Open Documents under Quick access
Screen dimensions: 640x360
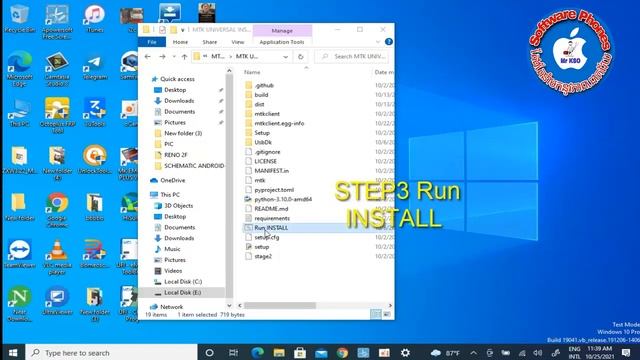(179, 111)
